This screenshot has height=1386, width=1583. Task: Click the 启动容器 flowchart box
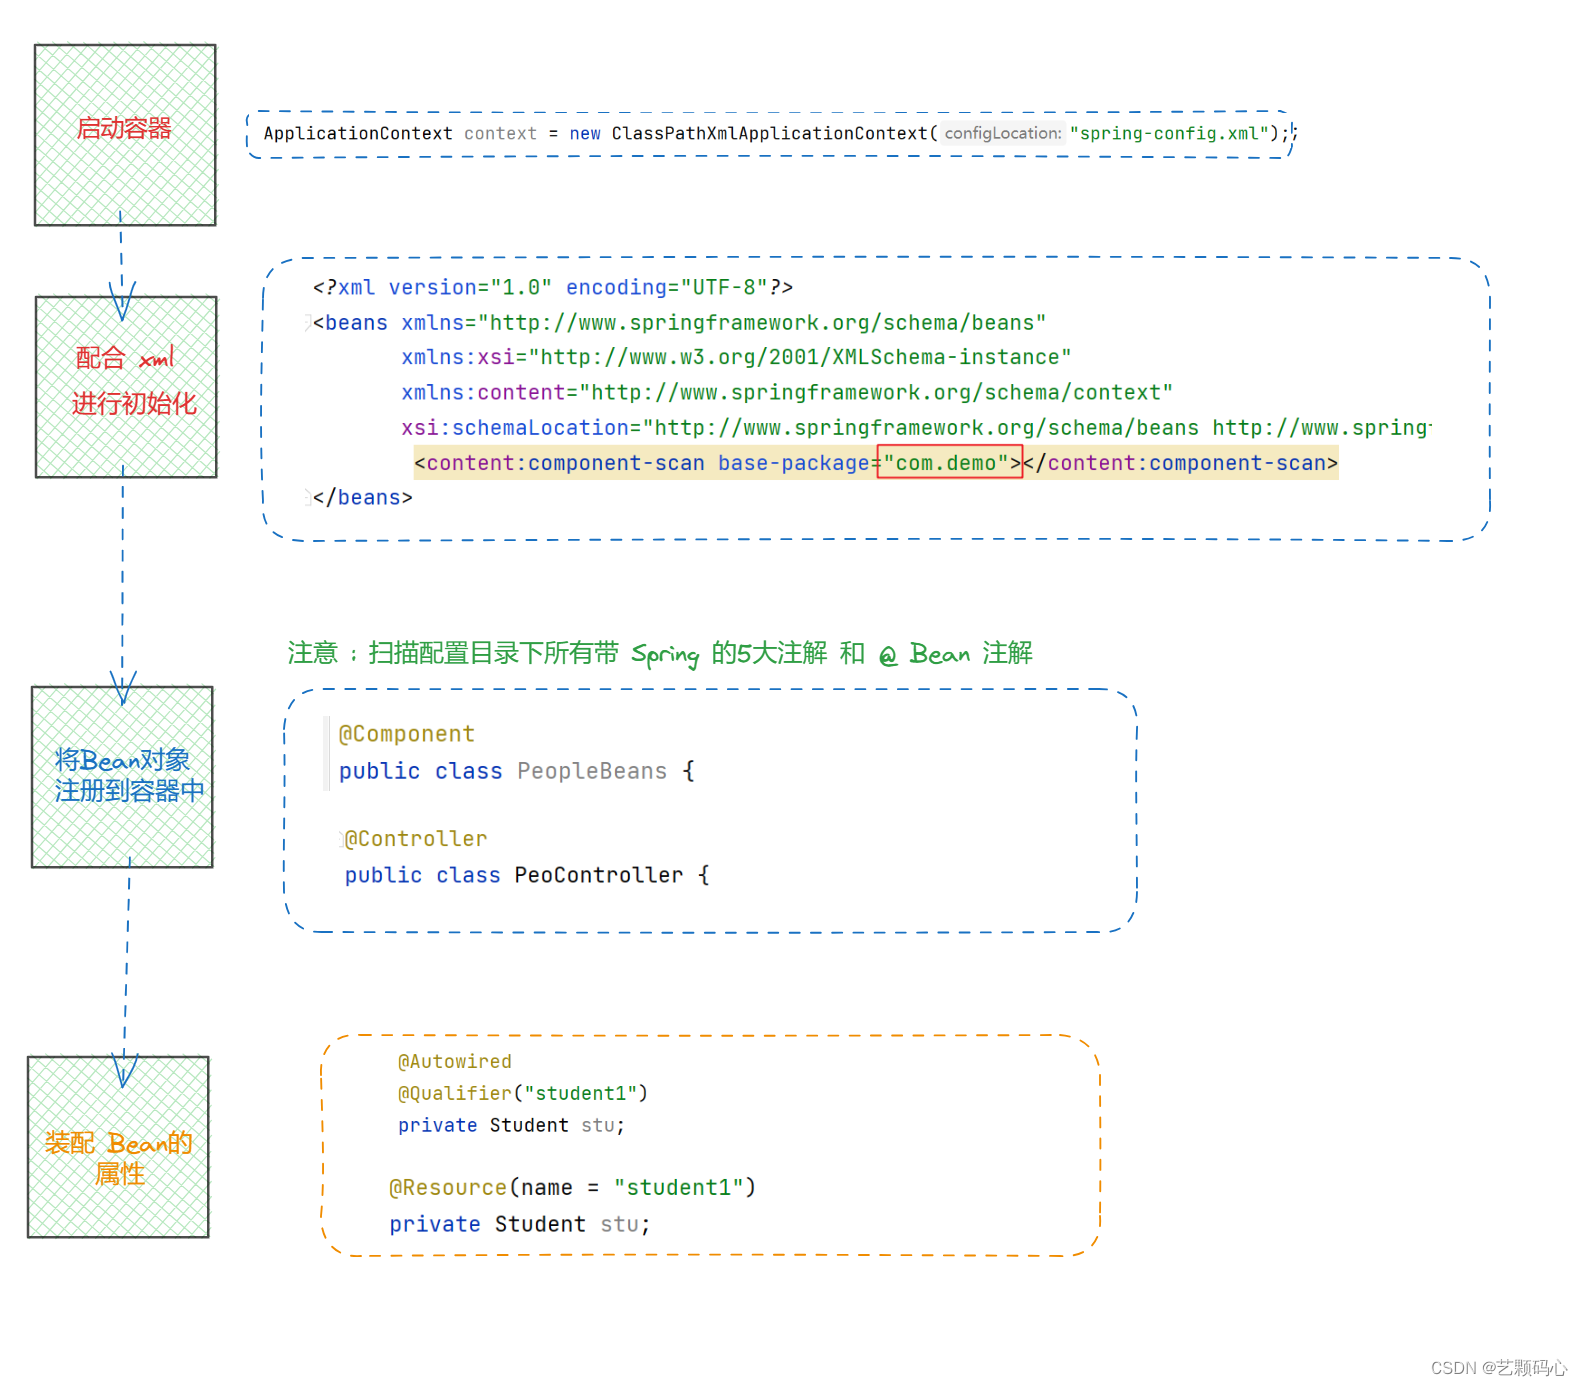tap(125, 135)
